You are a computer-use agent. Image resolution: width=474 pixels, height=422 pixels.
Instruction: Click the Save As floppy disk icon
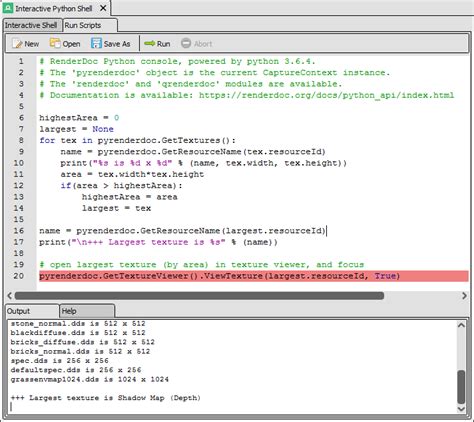click(96, 43)
